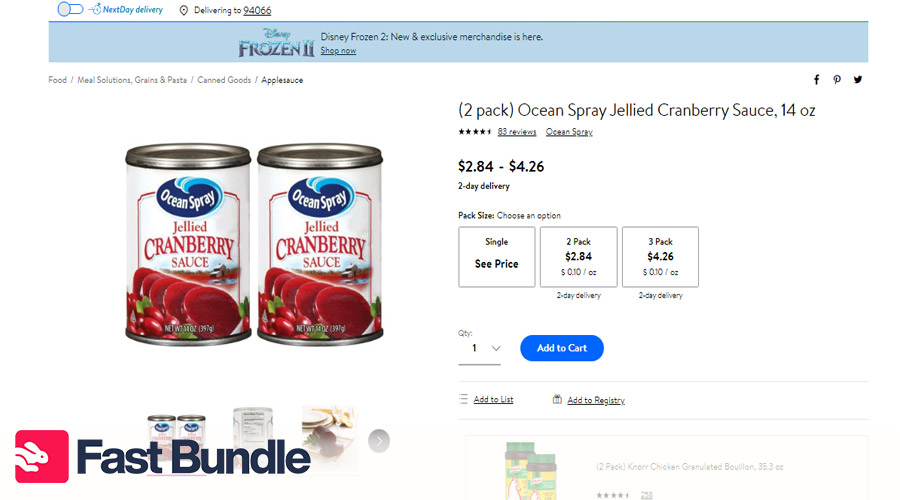Screen dimensions: 900x500
Task: Click the delivery location pin icon
Action: point(184,10)
